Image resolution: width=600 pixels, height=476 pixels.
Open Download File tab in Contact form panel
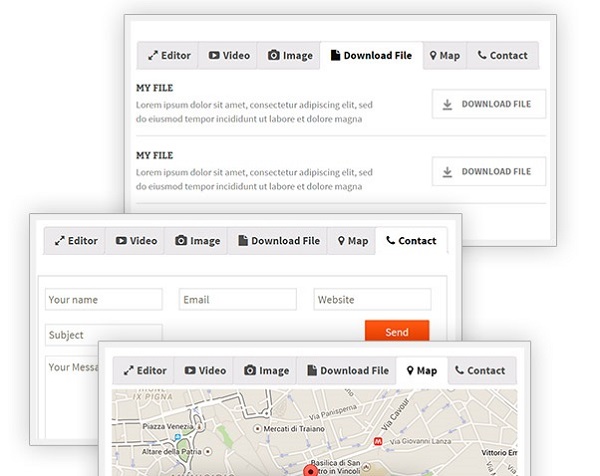278,241
